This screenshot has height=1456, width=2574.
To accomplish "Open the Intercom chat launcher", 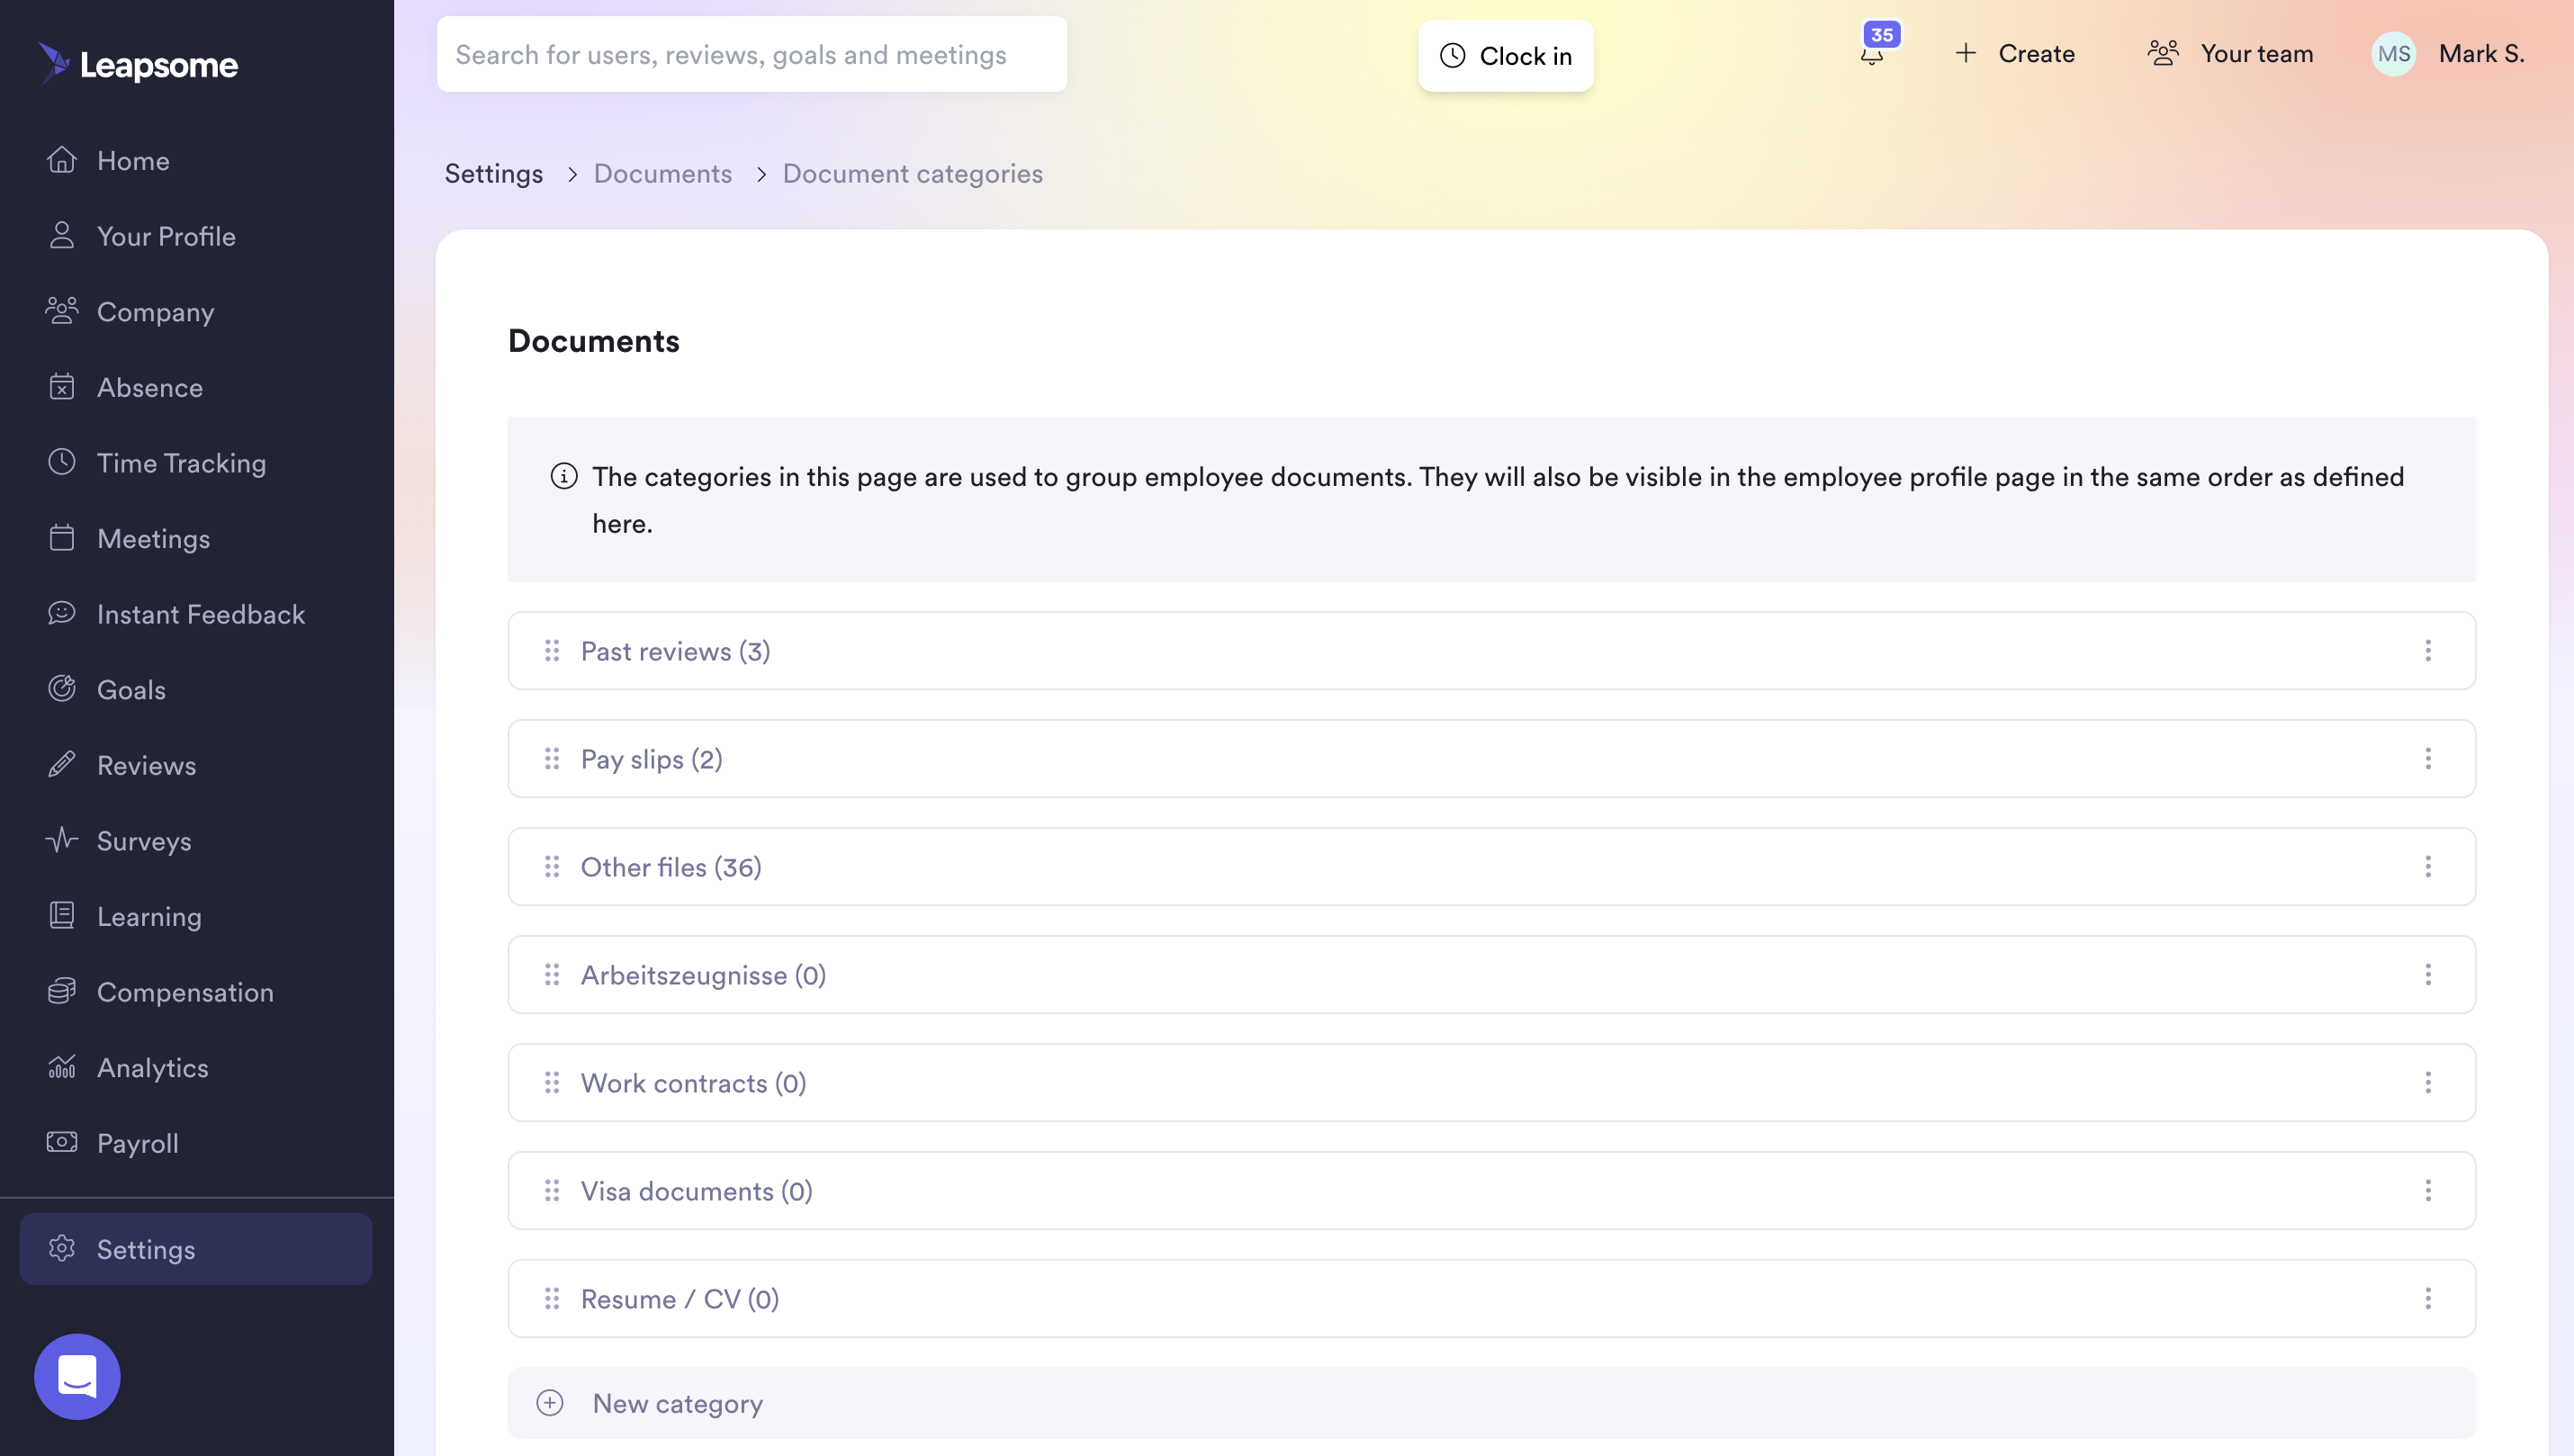I will (x=77, y=1376).
